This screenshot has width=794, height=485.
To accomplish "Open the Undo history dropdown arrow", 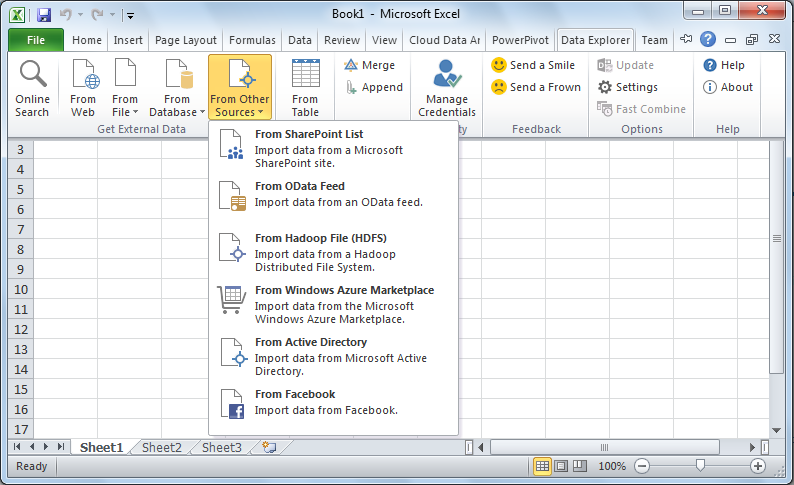I will pos(80,15).
